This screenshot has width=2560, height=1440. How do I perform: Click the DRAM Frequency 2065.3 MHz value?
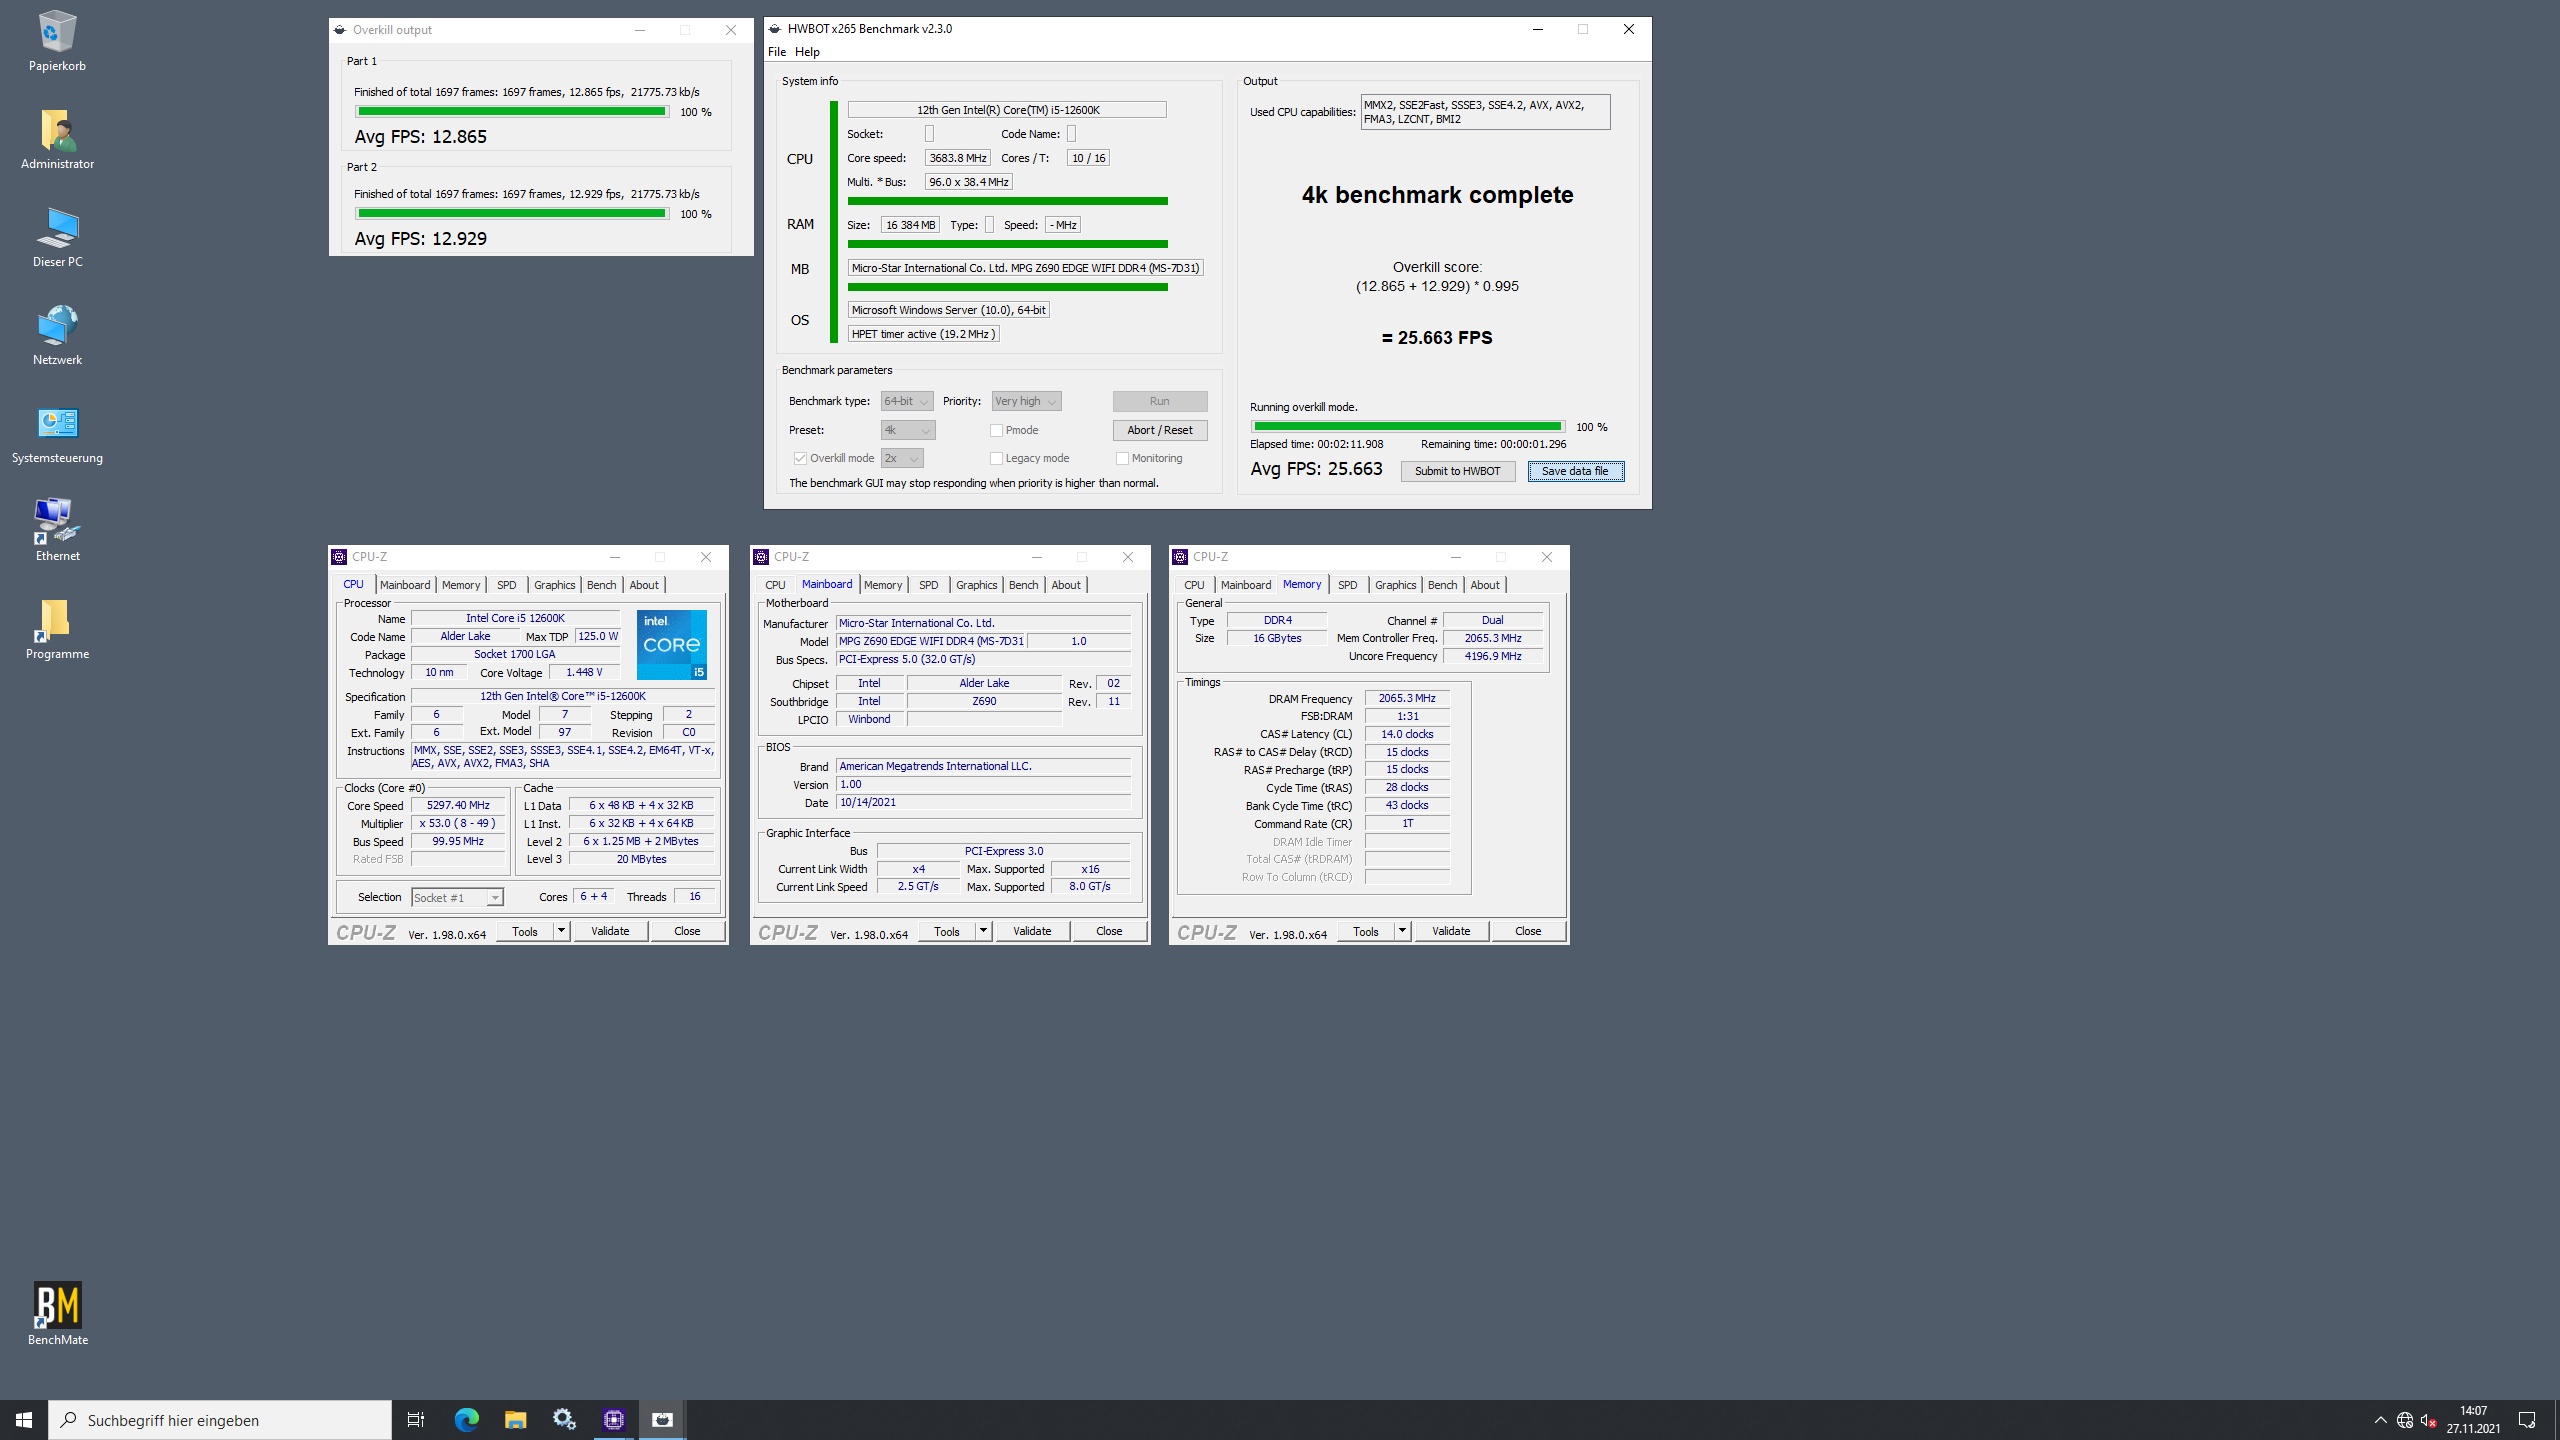[x=1407, y=698]
